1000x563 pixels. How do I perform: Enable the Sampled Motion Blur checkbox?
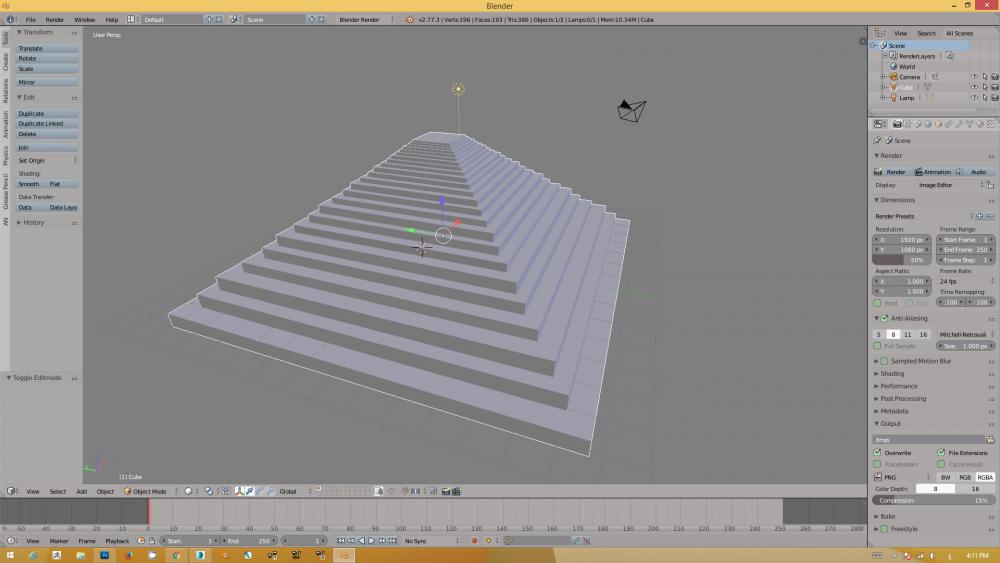coord(885,361)
